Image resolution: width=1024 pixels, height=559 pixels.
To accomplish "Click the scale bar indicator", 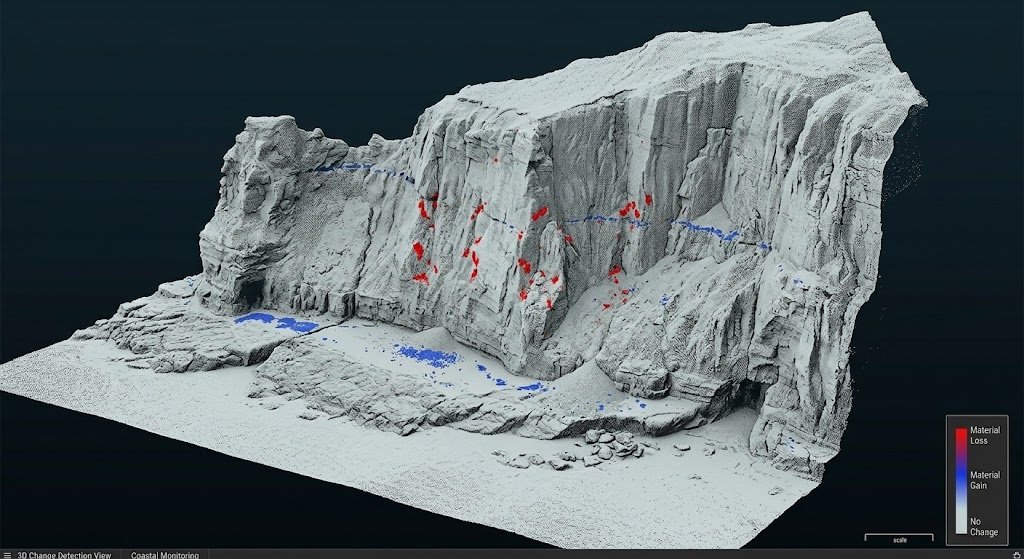I will pos(899,537).
